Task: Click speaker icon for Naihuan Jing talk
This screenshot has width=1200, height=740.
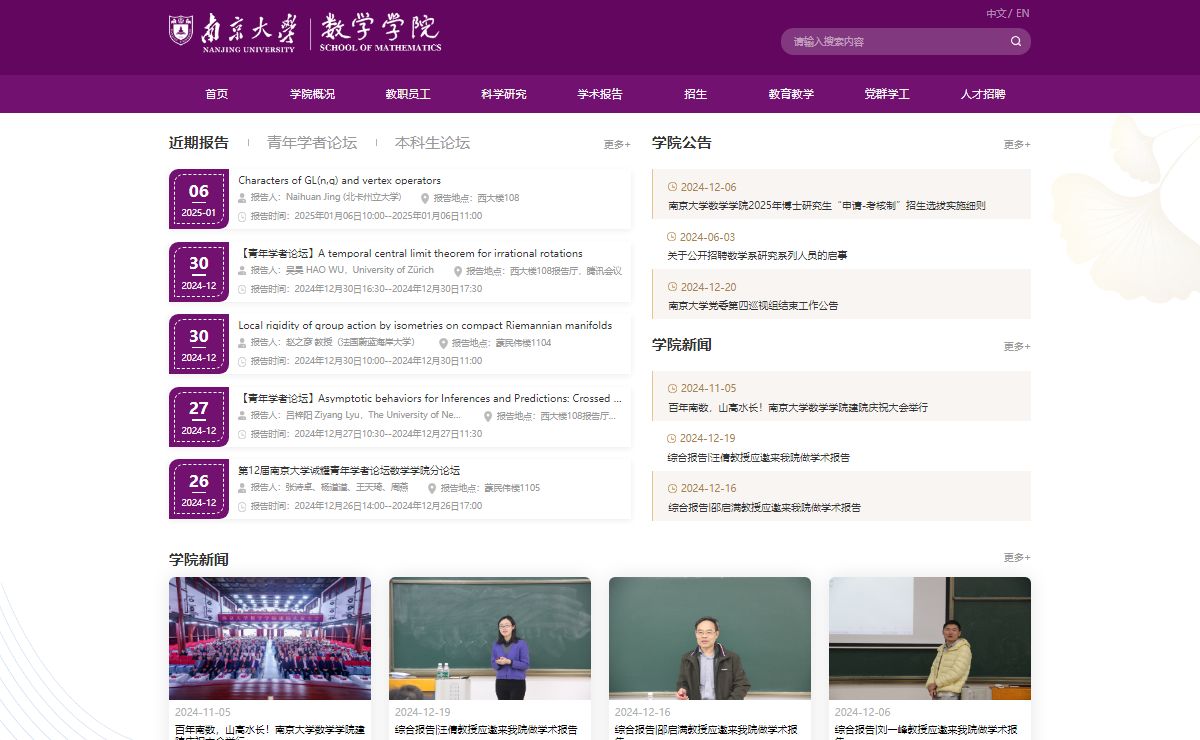Action: tap(242, 198)
